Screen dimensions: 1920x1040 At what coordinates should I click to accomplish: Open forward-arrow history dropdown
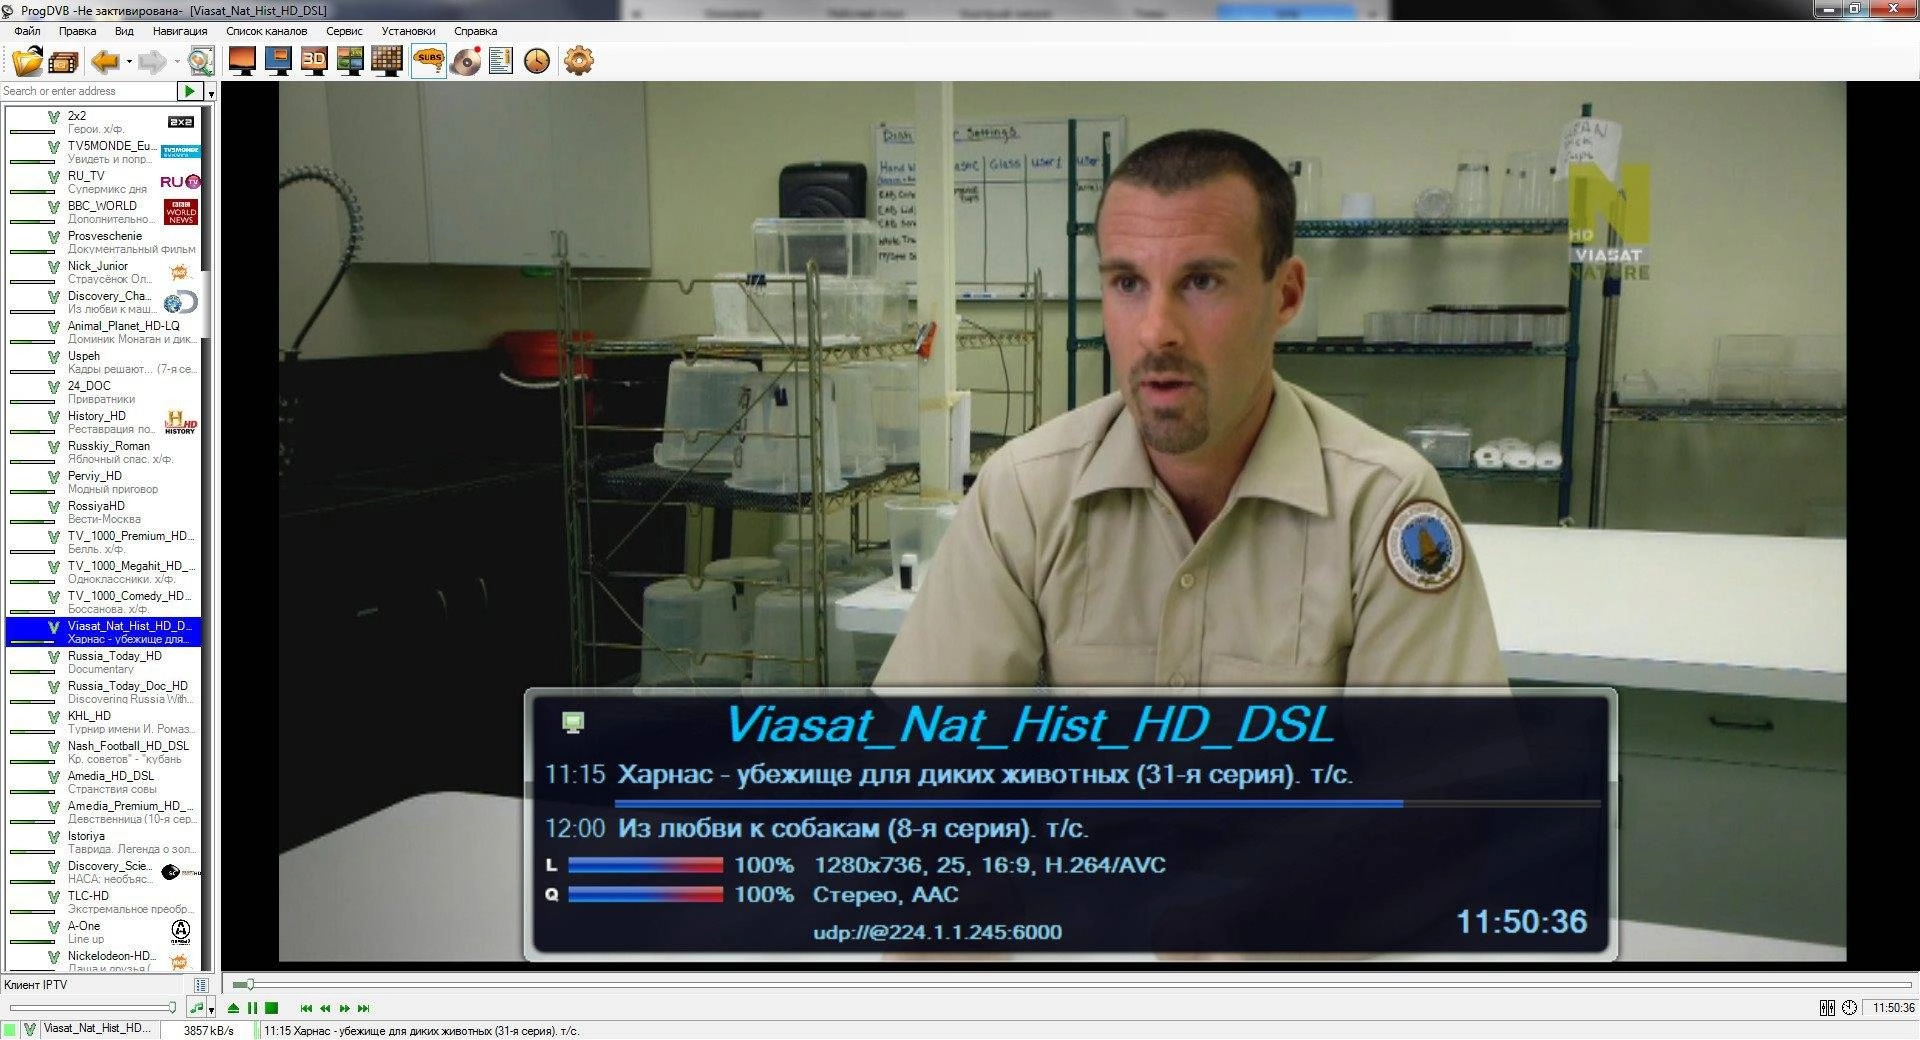177,62
